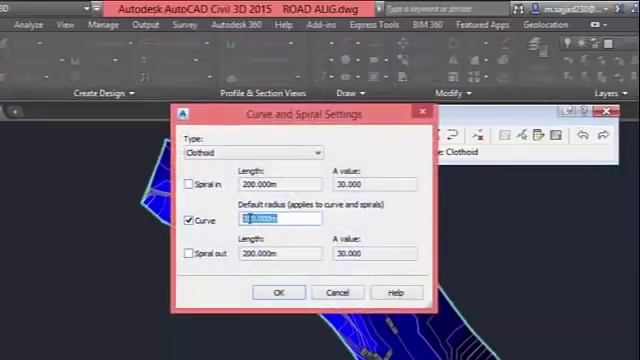The image size is (640, 360).
Task: Switch to the BIM 360 tab
Action: pyautogui.click(x=427, y=25)
